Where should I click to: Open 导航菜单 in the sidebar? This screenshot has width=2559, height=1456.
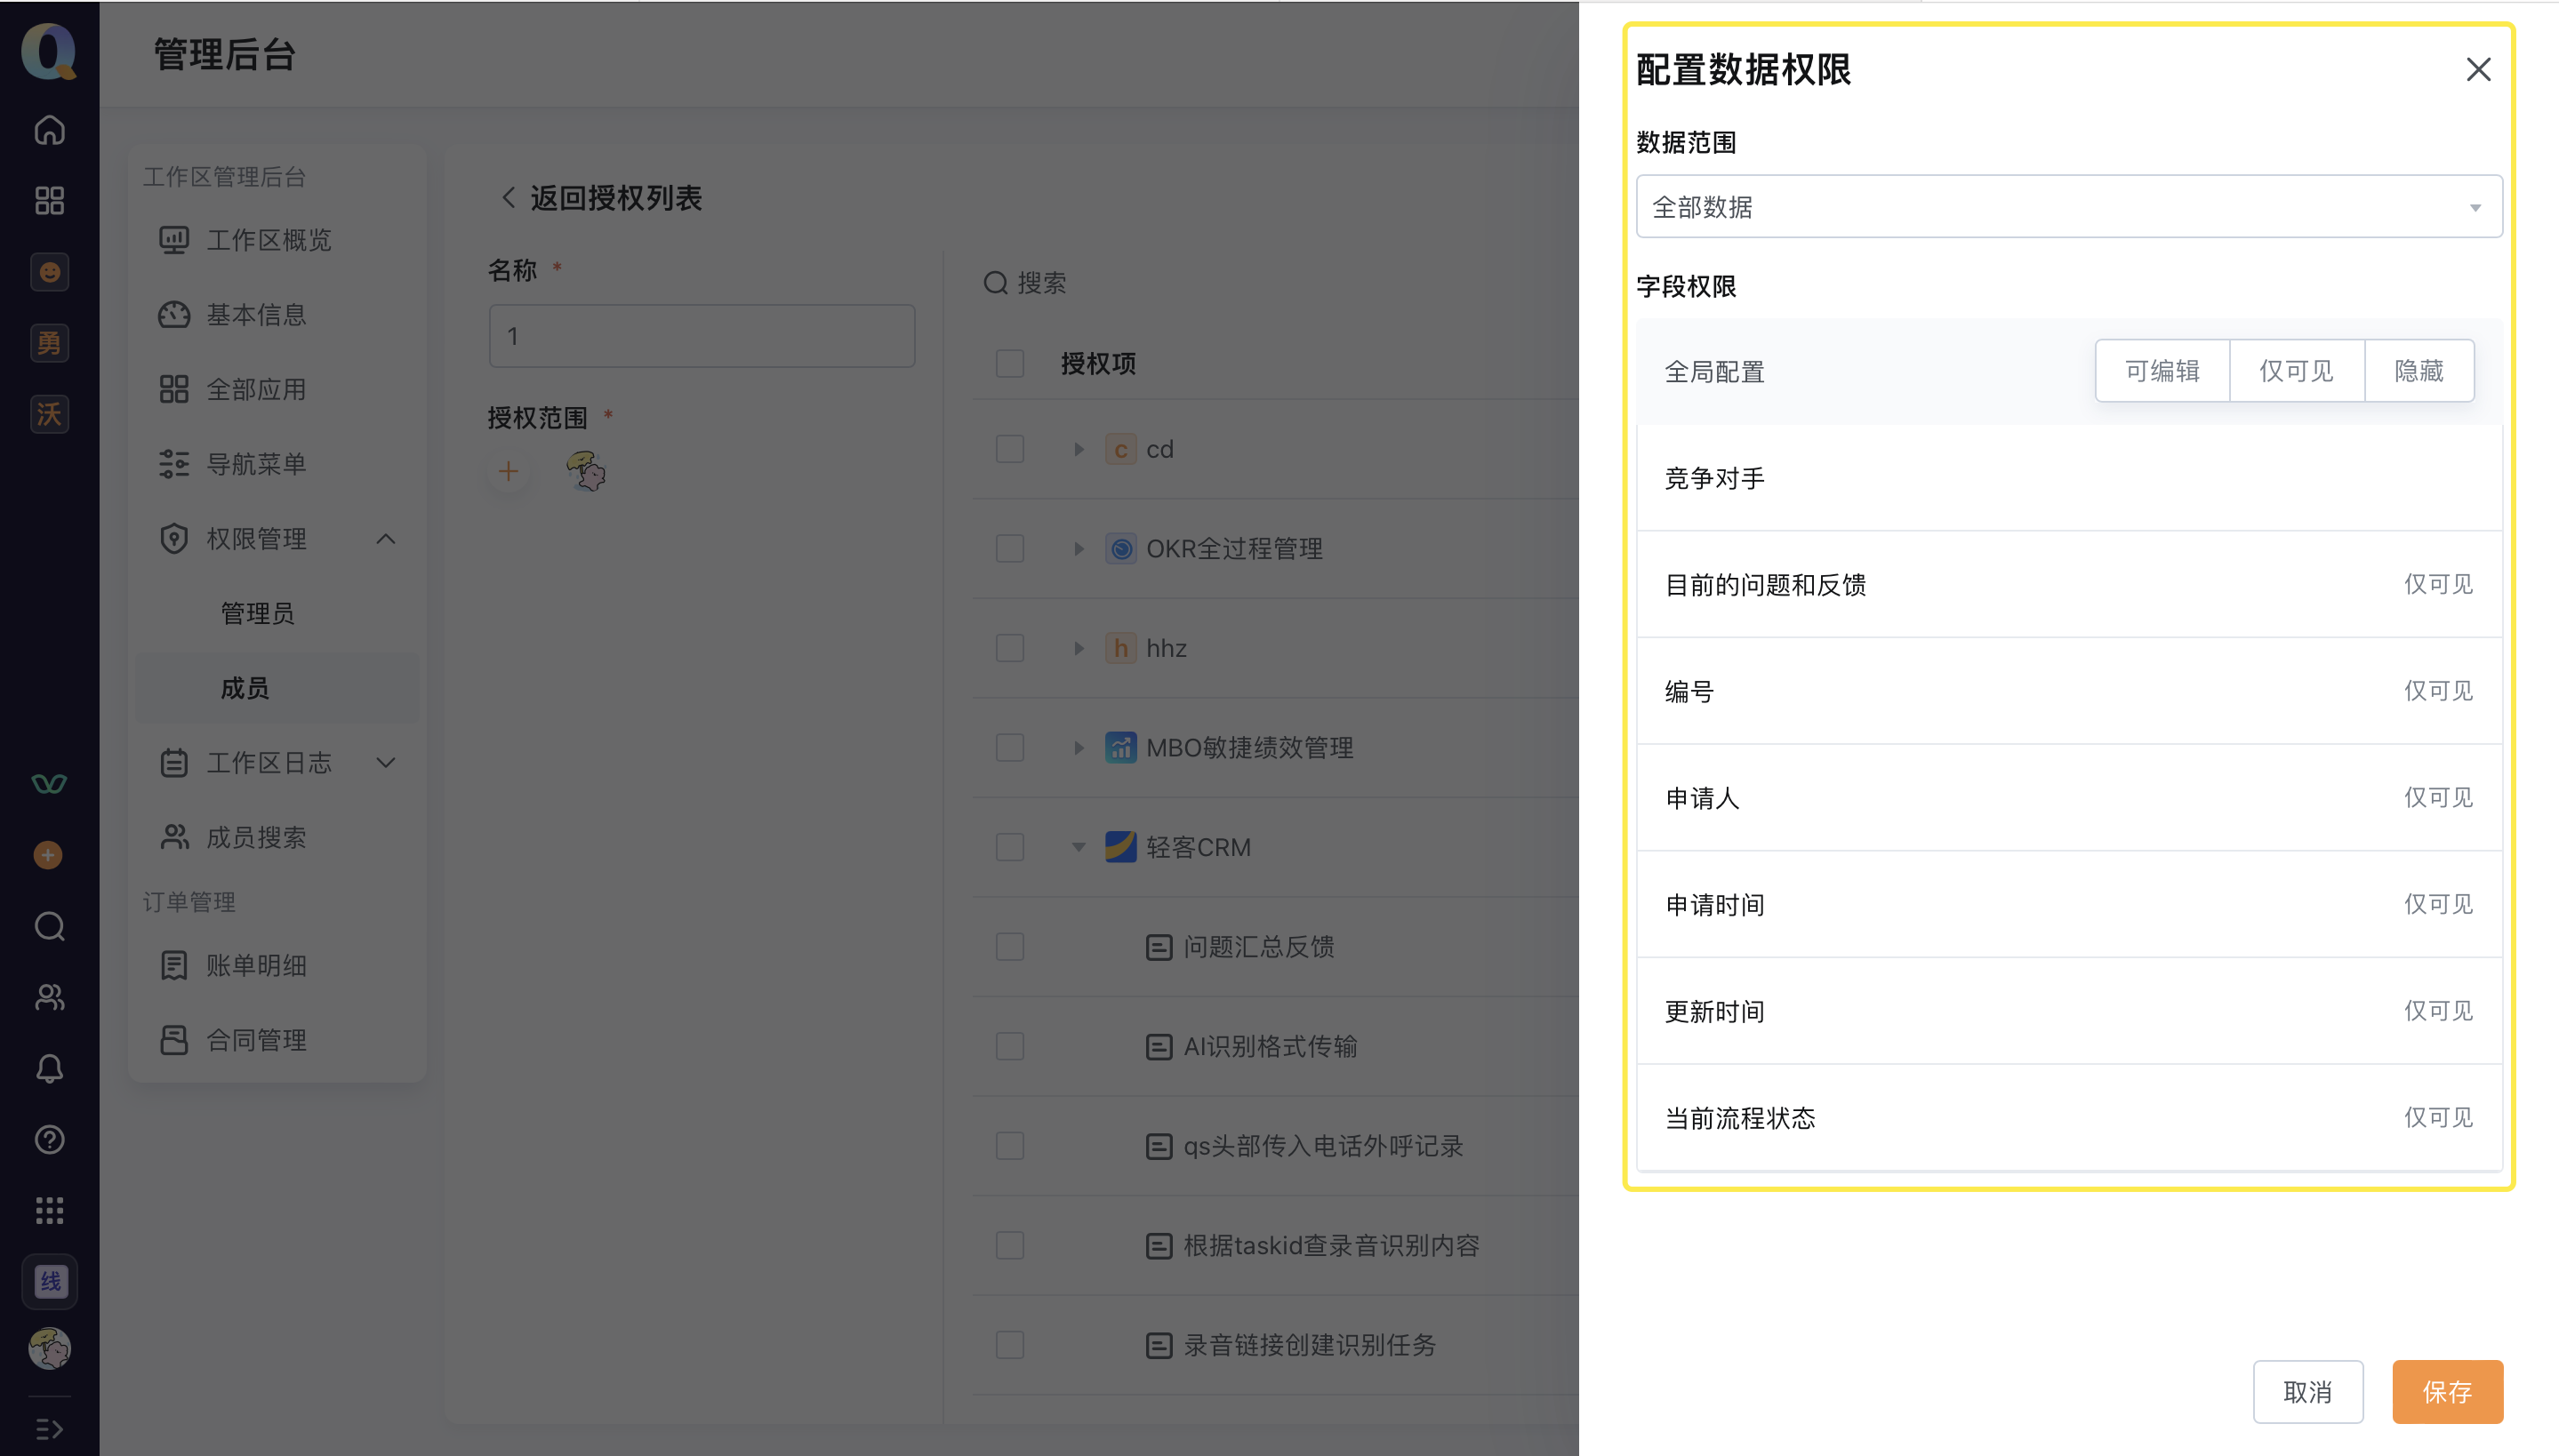pos(277,464)
